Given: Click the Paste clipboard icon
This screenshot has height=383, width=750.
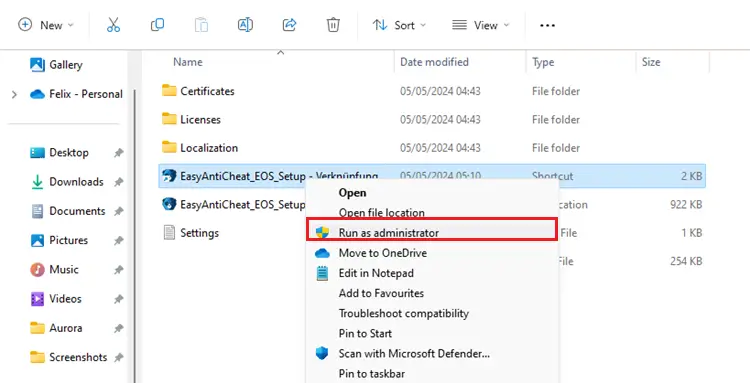Looking at the screenshot, I should click(x=201, y=25).
